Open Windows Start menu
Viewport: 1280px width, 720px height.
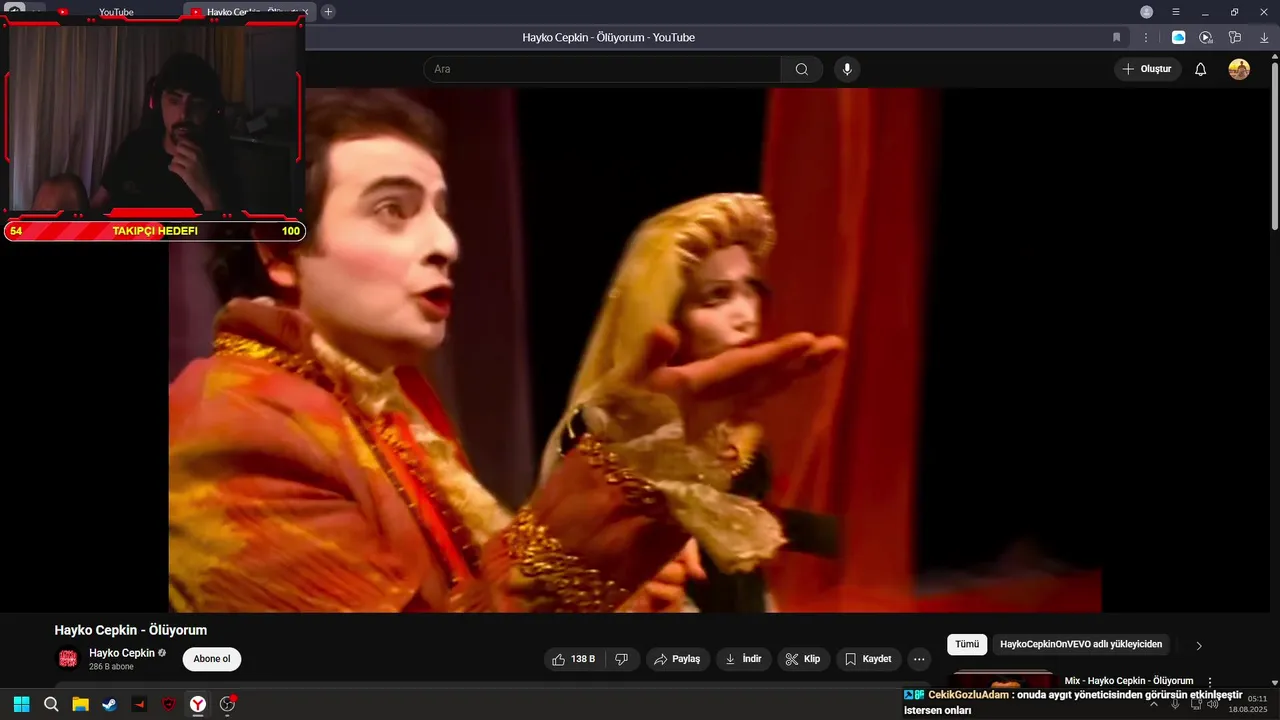21,704
